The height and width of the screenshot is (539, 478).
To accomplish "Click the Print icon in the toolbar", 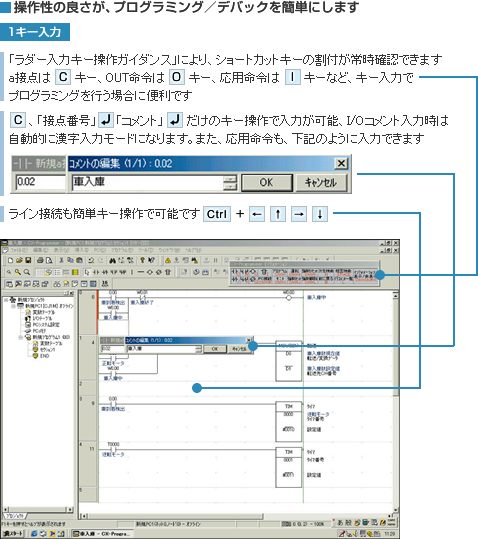I will [40, 261].
